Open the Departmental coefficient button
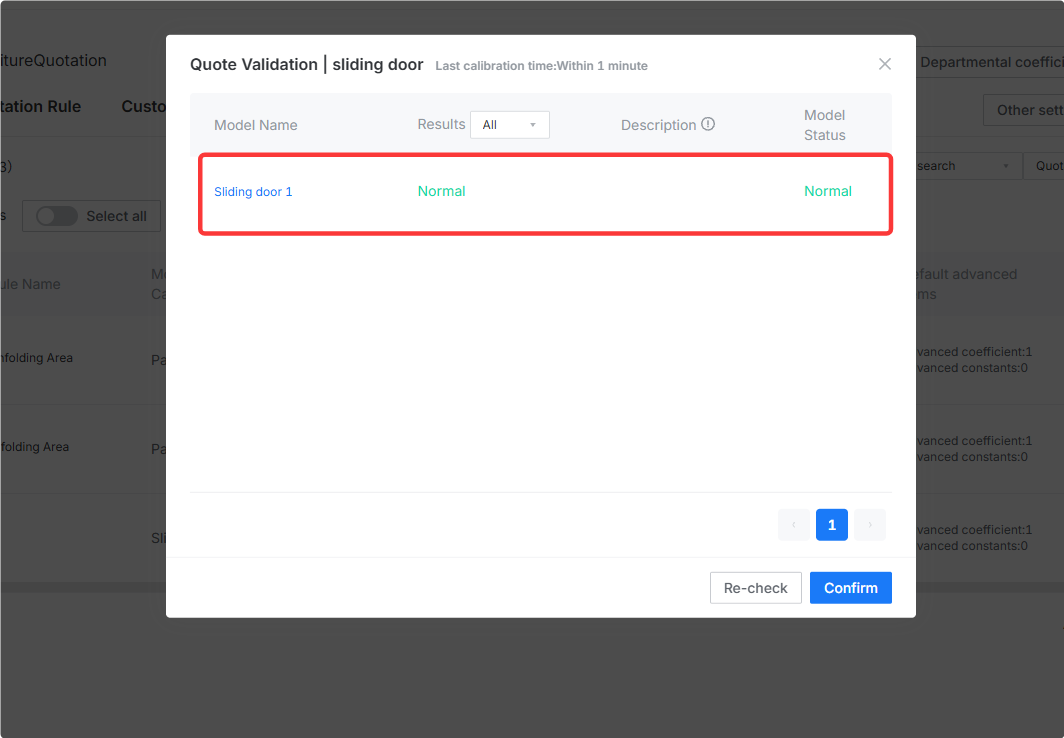The width and height of the screenshot is (1064, 738). tap(989, 62)
